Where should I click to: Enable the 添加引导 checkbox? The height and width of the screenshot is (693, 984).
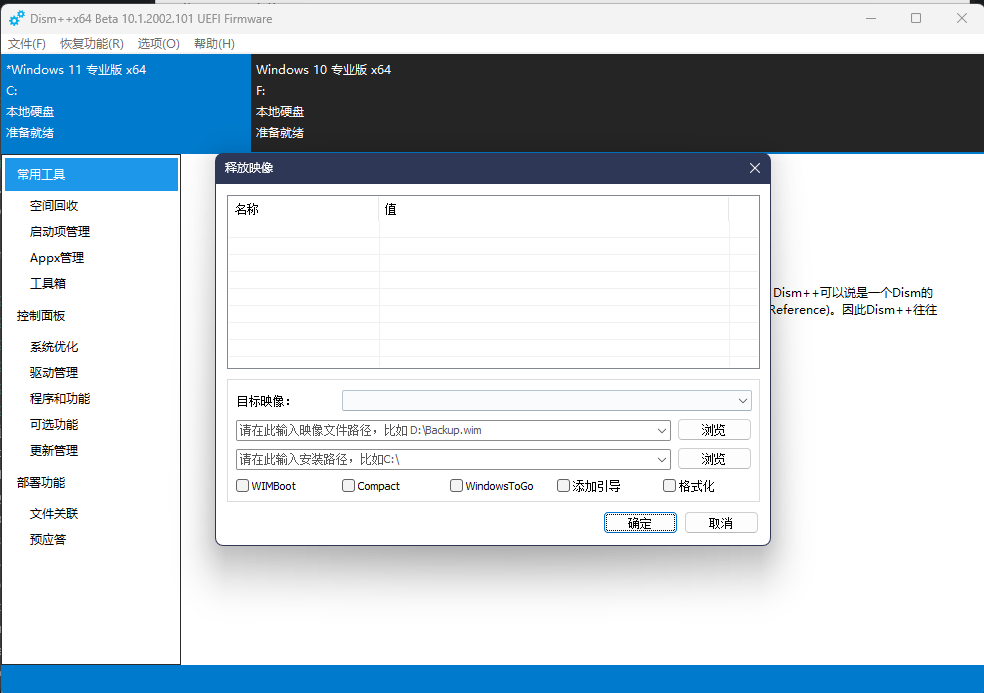[563, 486]
